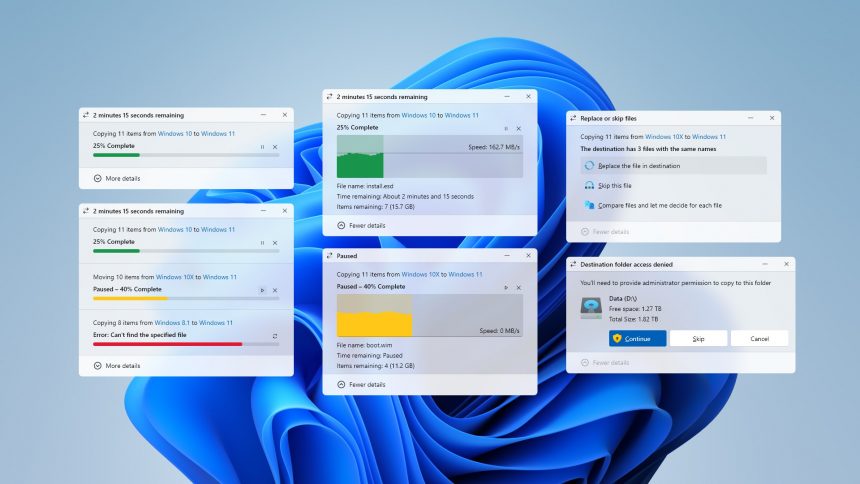Click Skip in the access denied dialog
The image size is (860, 484).
coord(698,339)
